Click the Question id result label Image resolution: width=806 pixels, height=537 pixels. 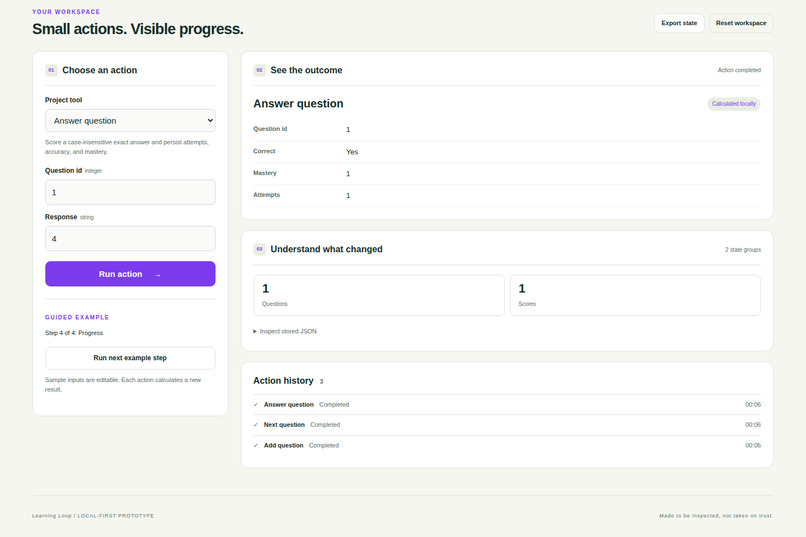click(270, 129)
